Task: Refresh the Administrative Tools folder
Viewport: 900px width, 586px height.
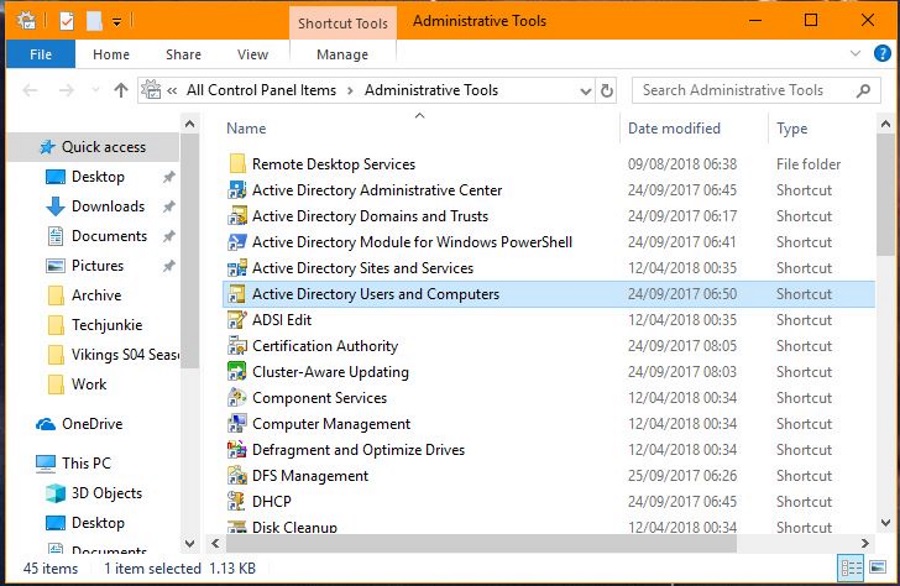Action: (607, 90)
